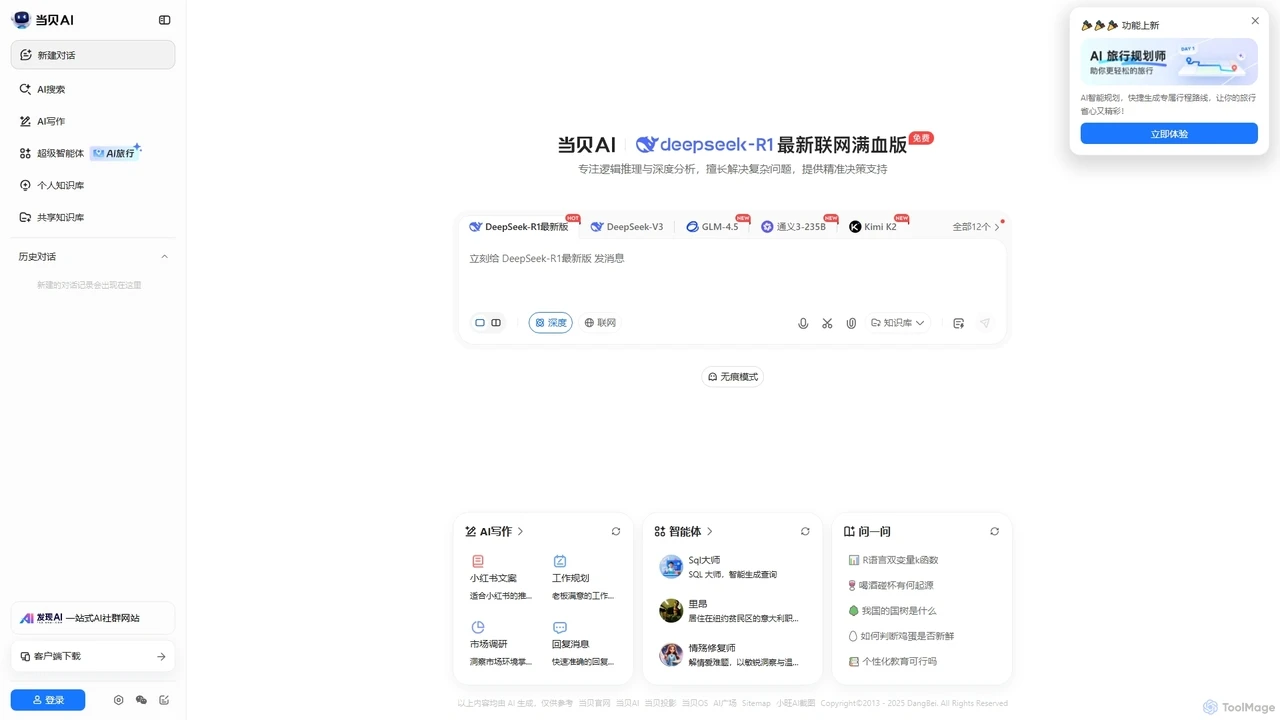Open the Sql大师 agent

(x=730, y=567)
